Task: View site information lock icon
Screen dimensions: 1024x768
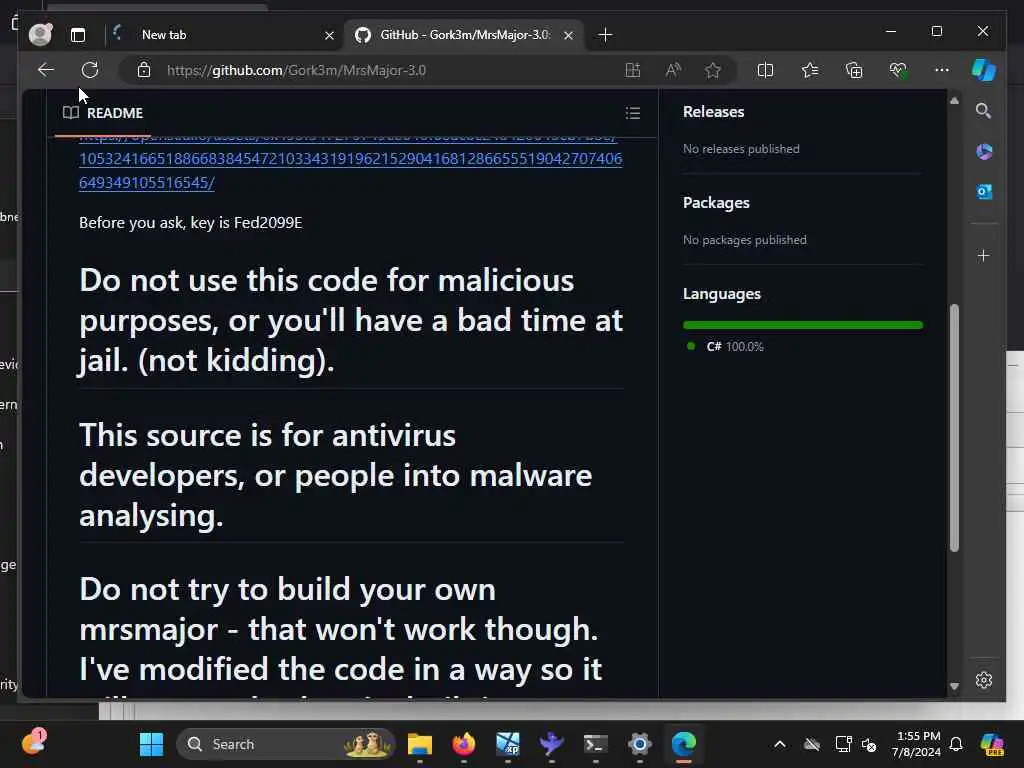Action: 144,70
